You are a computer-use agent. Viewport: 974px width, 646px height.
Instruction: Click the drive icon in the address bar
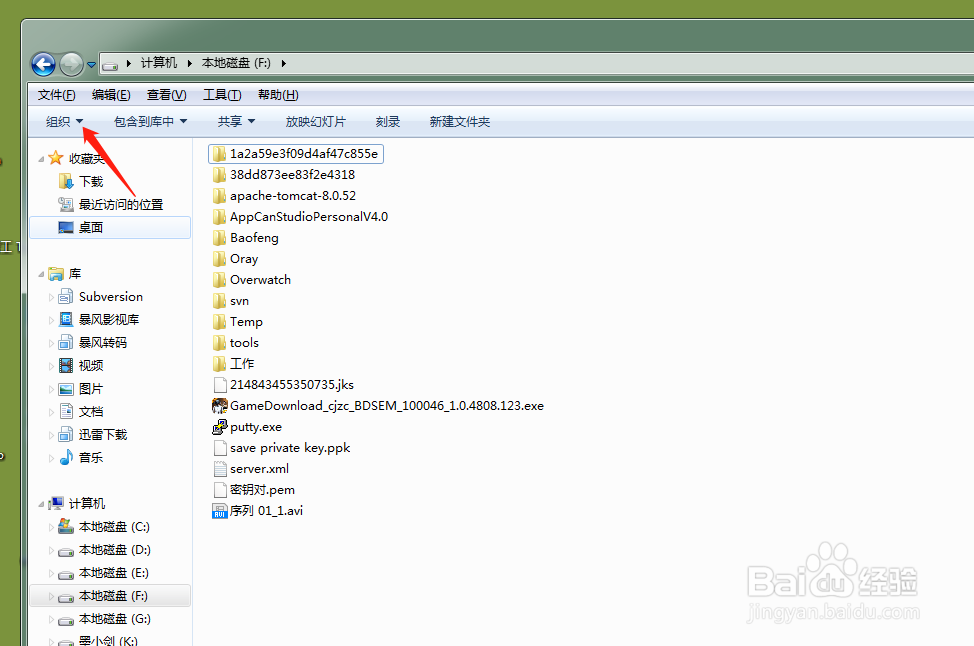(110, 64)
